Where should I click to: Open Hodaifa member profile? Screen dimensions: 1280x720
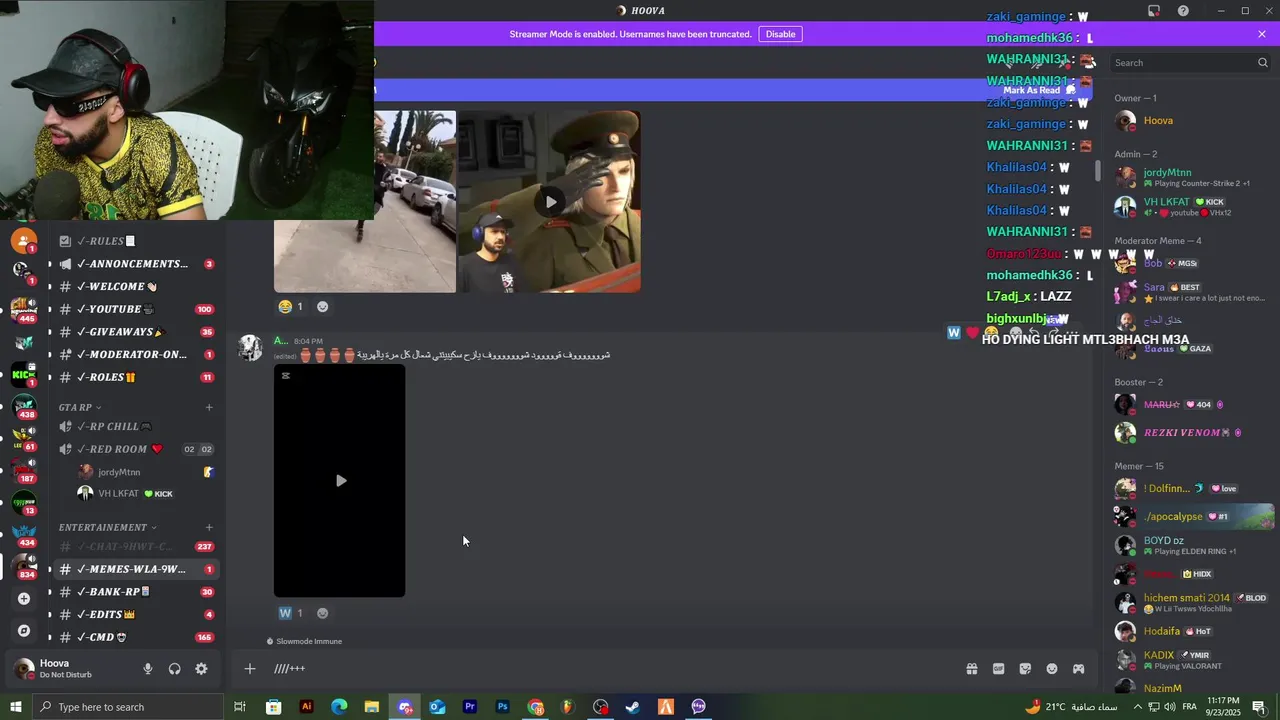[1192, 631]
